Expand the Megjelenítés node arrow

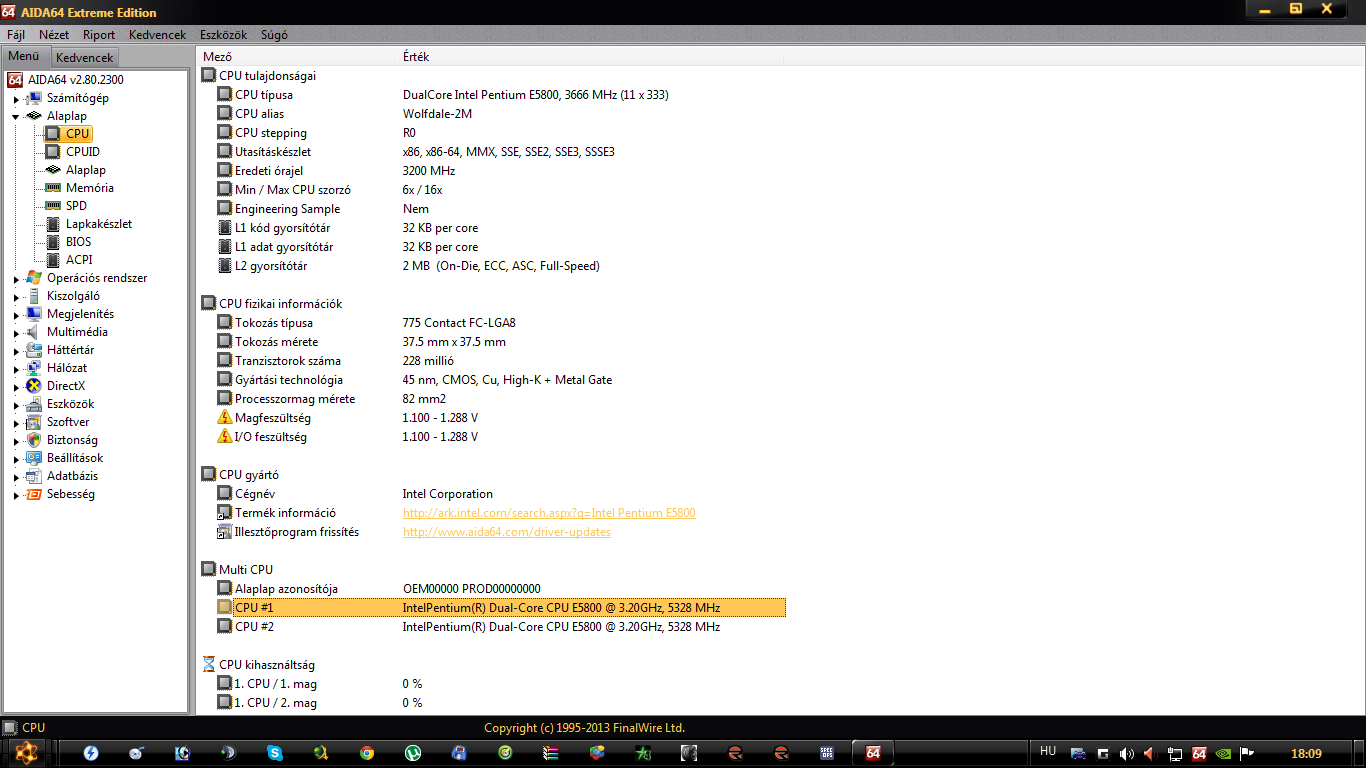pos(16,315)
